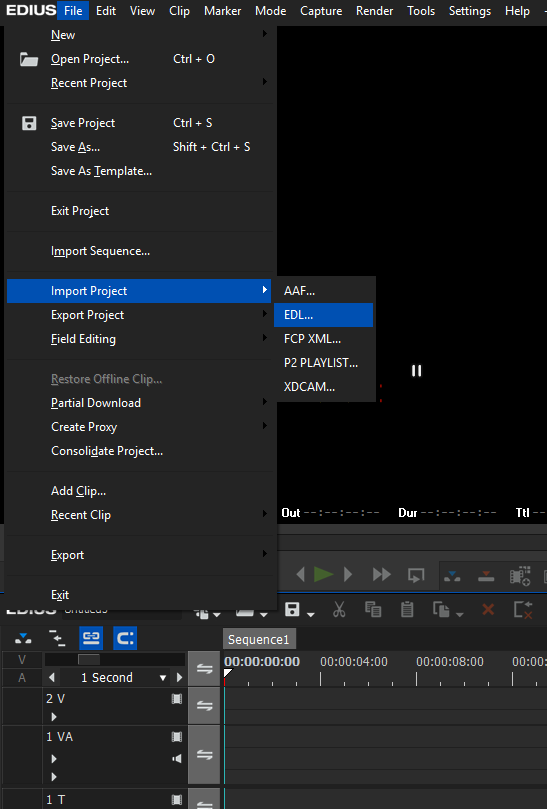Select the Sequence1 tab

point(259,639)
